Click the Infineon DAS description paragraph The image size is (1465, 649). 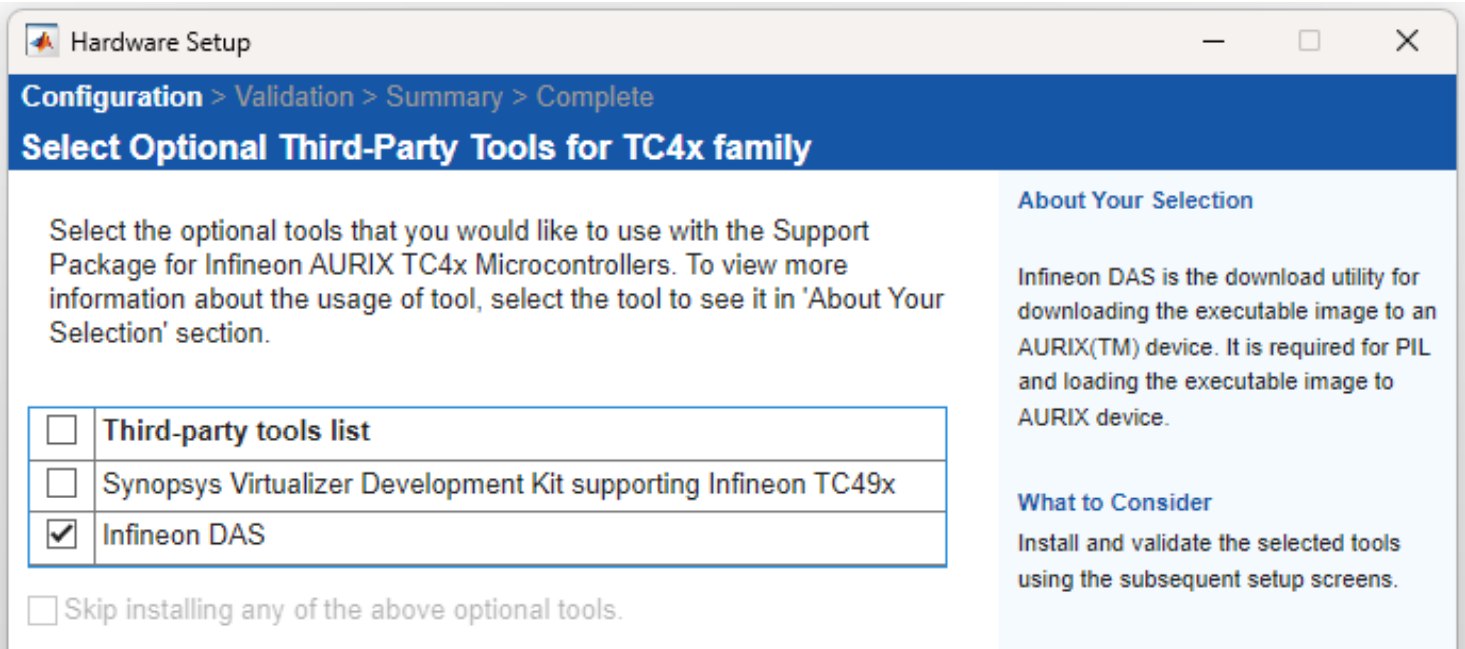pos(1227,347)
